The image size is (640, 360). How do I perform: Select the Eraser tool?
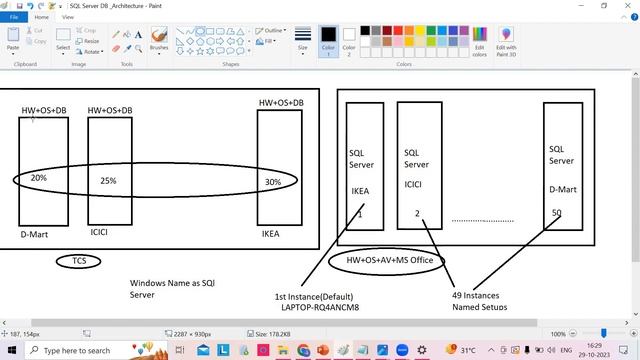[116, 49]
